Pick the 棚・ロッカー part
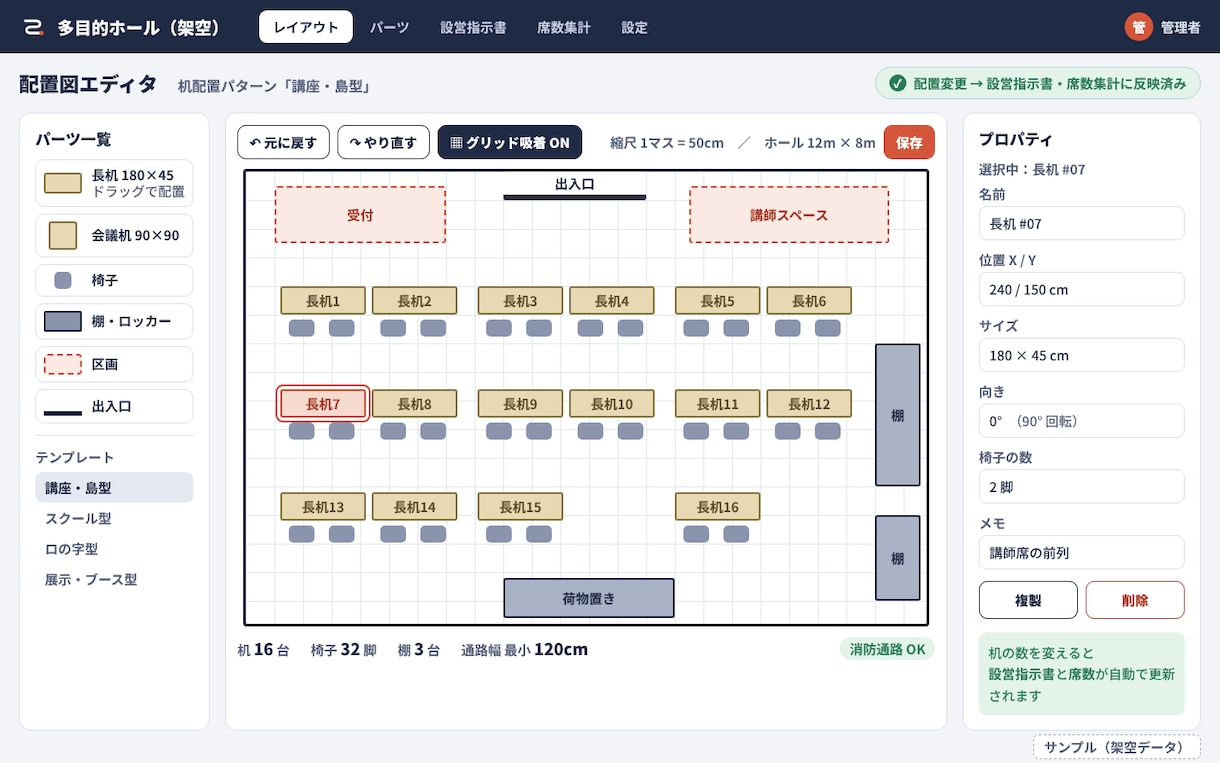 [x=114, y=322]
